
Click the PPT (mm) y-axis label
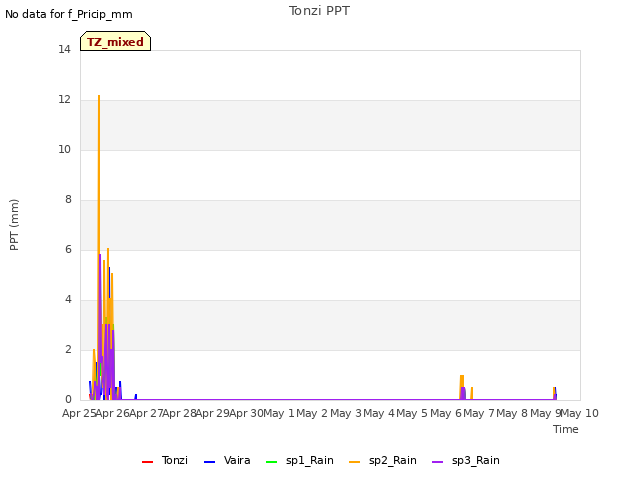[14, 225]
